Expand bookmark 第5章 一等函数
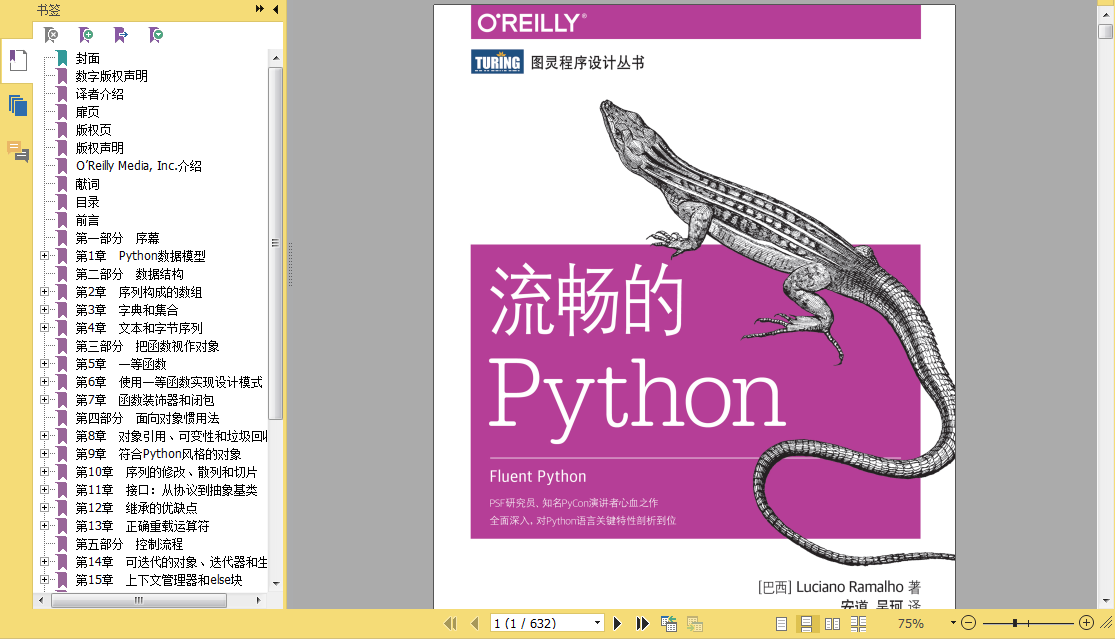 [44, 364]
